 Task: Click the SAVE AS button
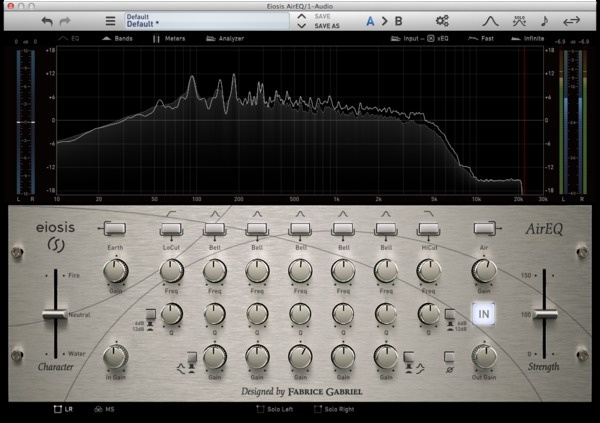[328, 26]
